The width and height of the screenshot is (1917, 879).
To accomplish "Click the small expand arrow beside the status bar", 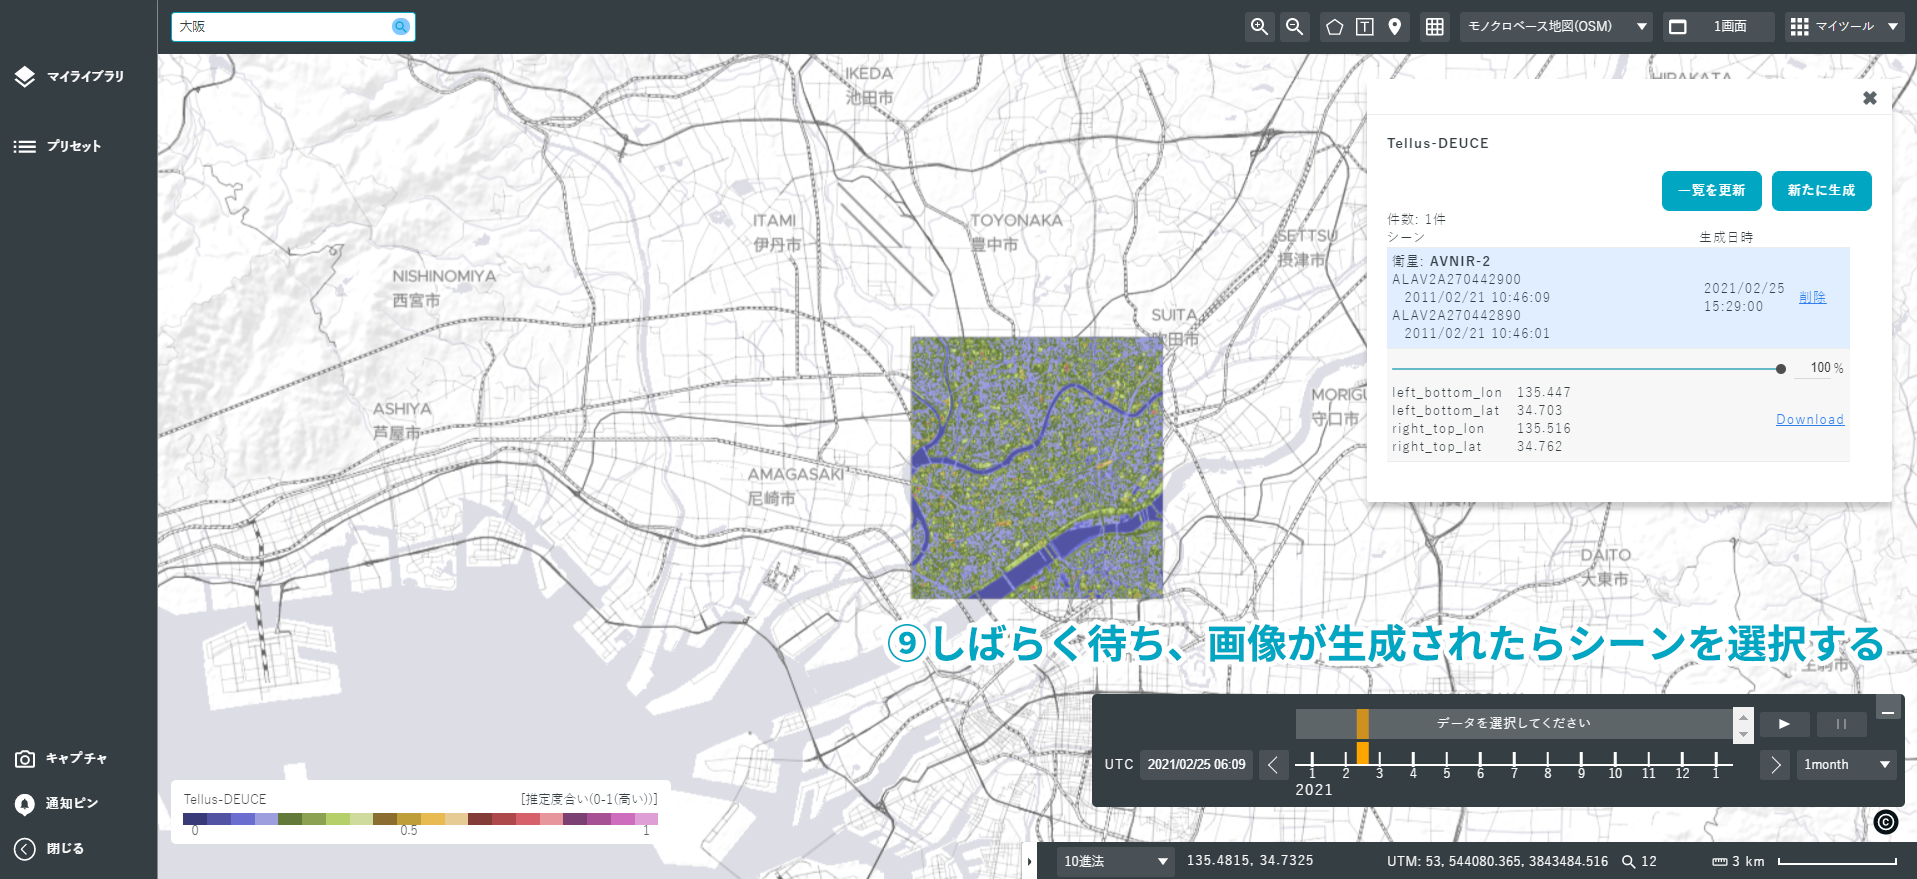I will tap(1029, 861).
